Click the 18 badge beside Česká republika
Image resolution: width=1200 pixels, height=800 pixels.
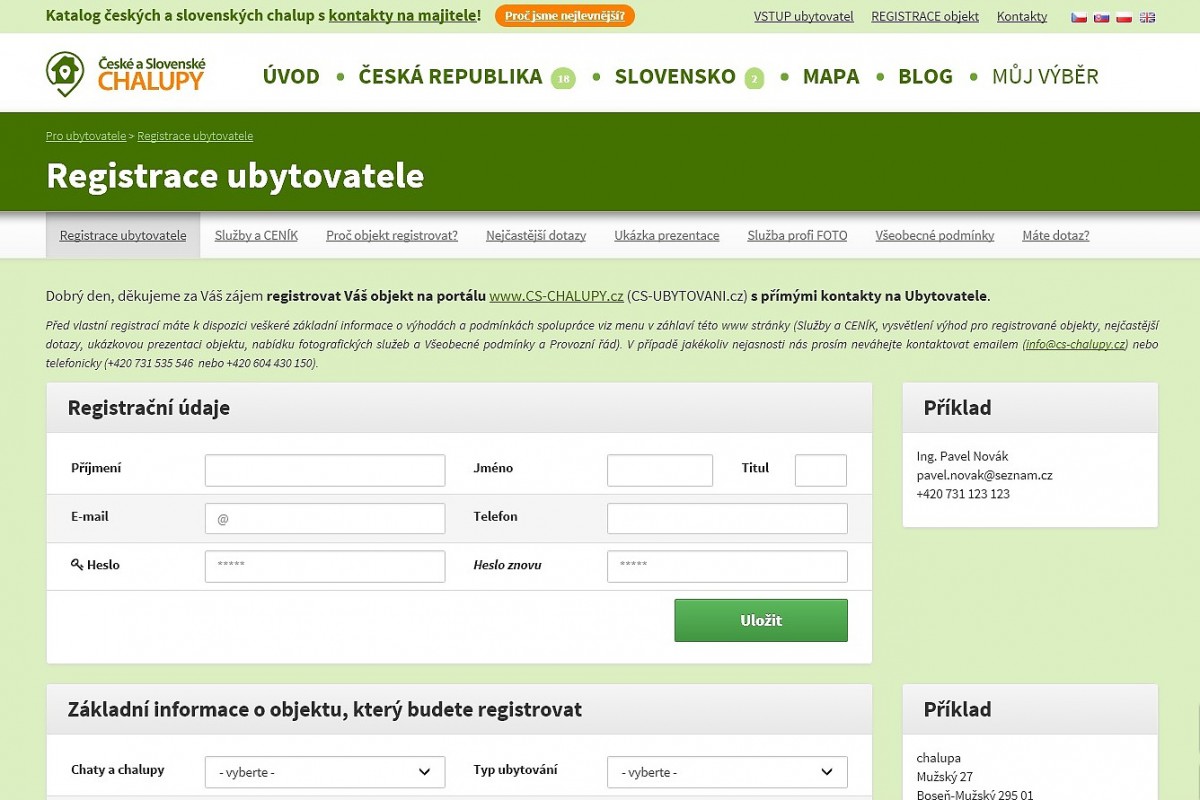563,78
